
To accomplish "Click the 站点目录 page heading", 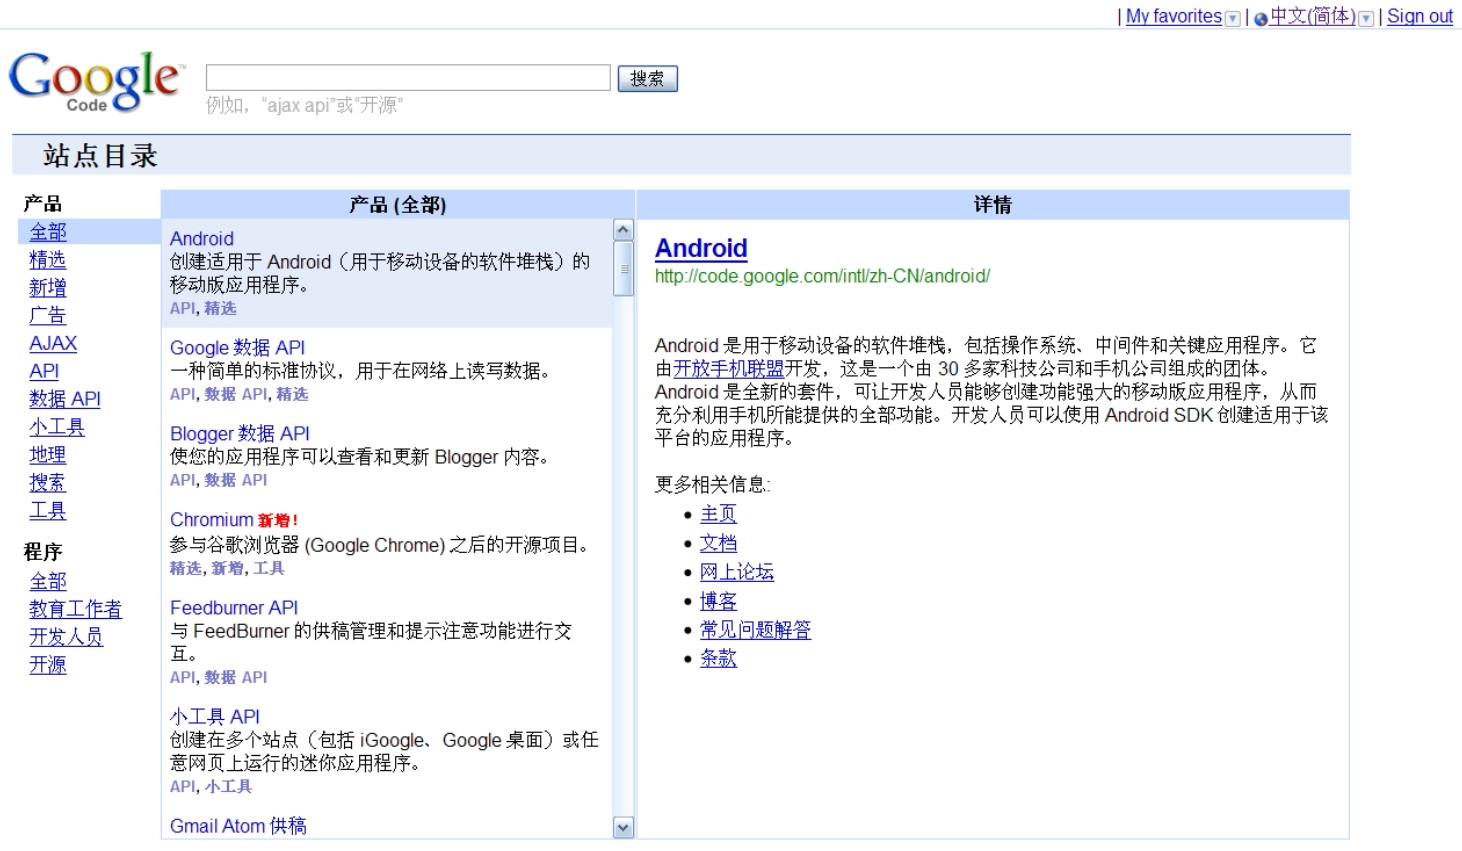I will click(x=100, y=156).
